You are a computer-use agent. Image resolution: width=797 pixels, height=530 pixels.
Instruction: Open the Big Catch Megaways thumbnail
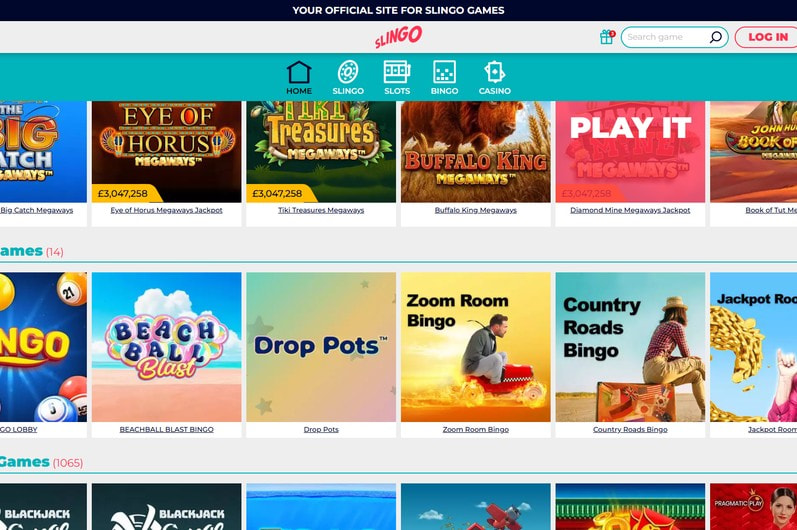pos(43,151)
